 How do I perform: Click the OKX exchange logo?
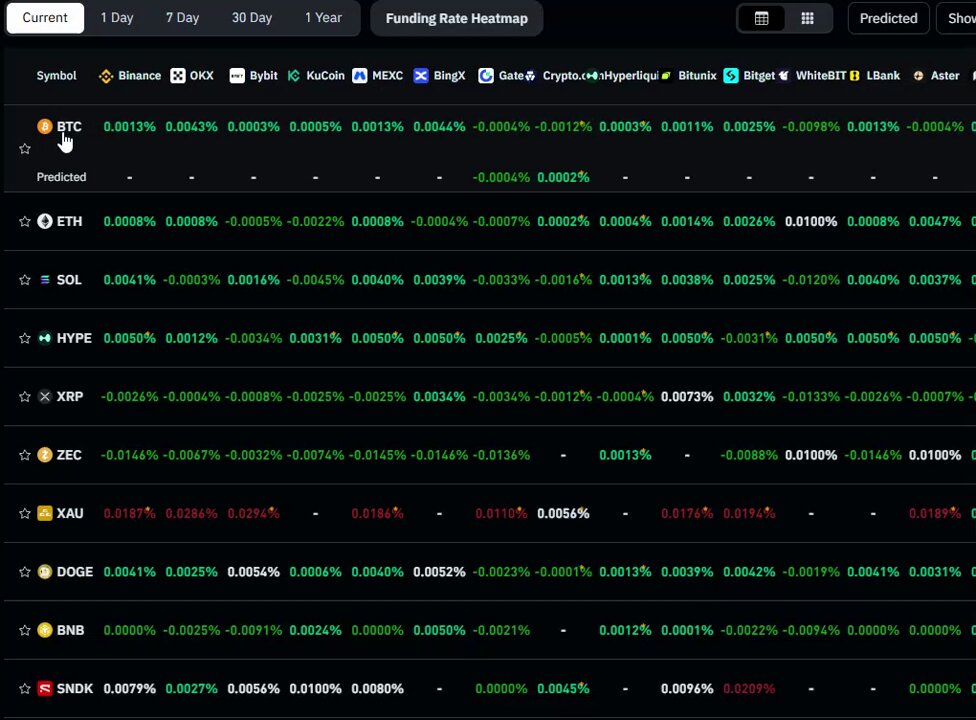[x=178, y=76]
